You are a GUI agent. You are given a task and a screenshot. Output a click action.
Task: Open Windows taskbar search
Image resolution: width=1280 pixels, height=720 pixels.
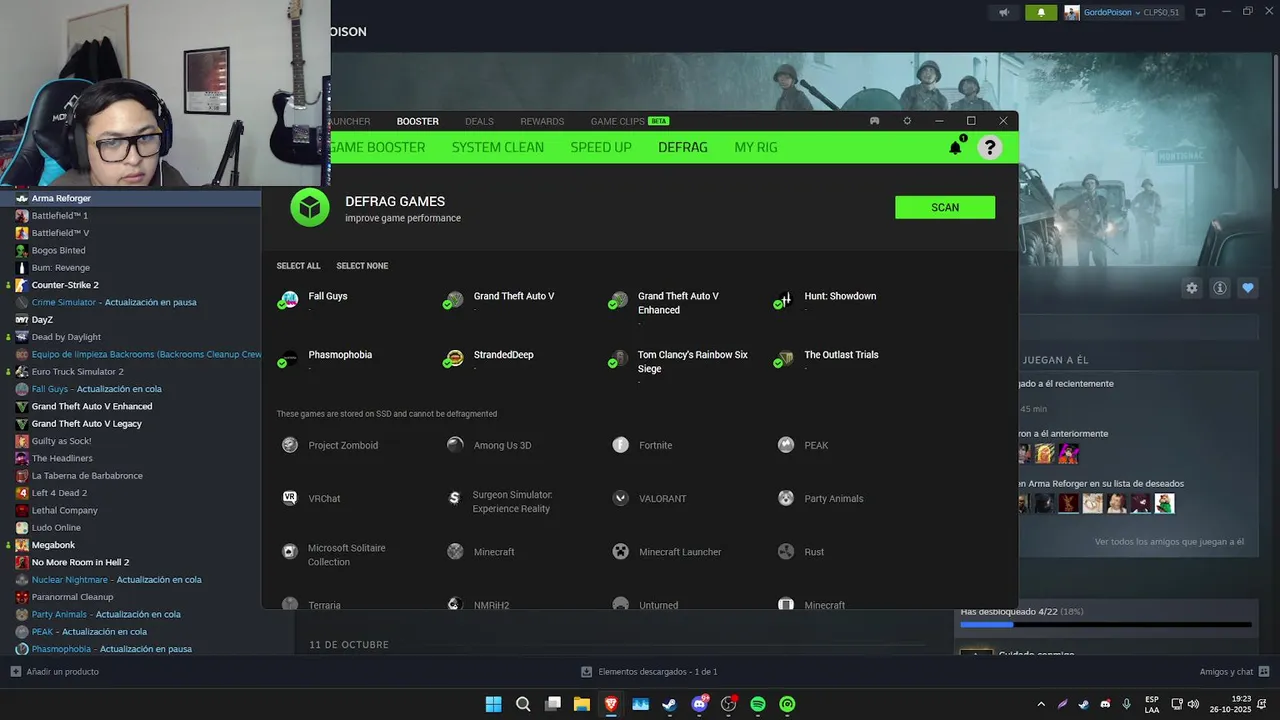coord(523,704)
